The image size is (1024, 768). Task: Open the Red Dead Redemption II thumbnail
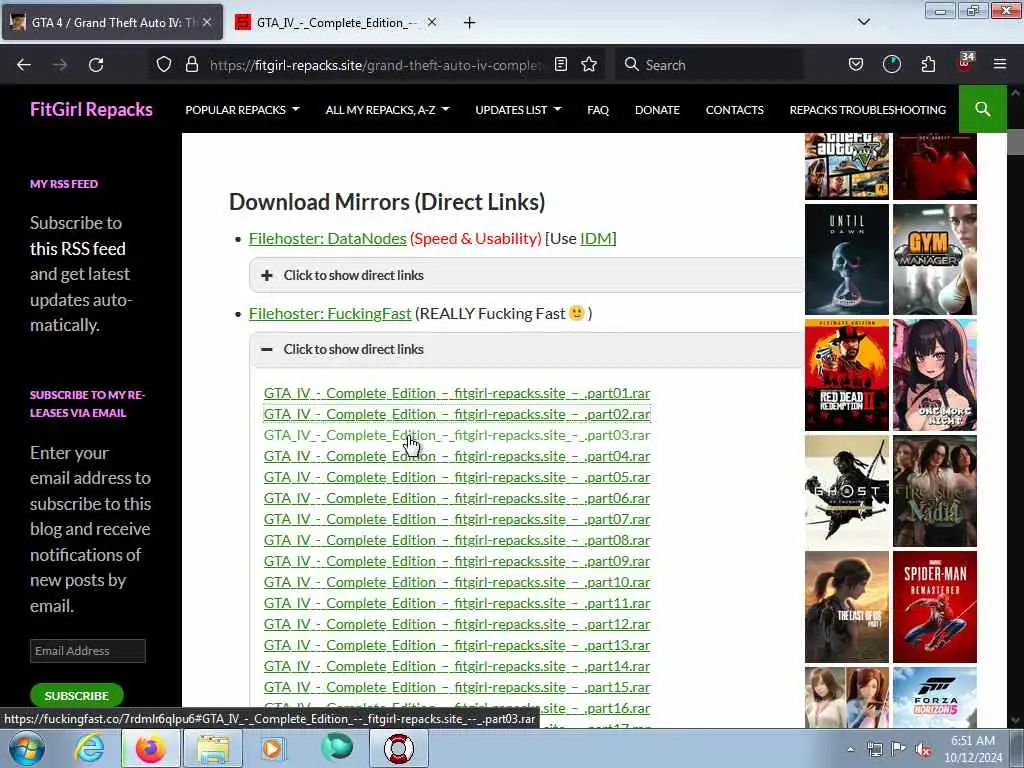(x=846, y=375)
